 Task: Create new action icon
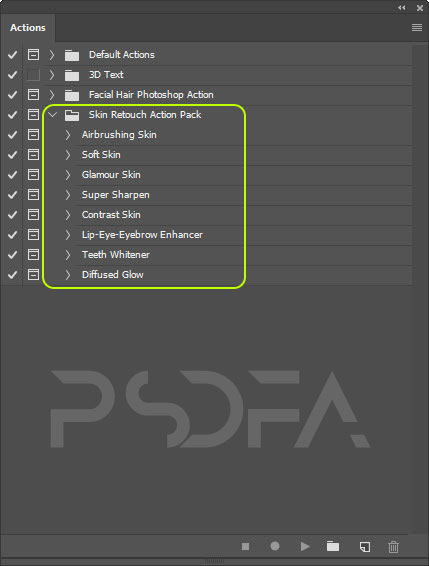click(x=365, y=547)
